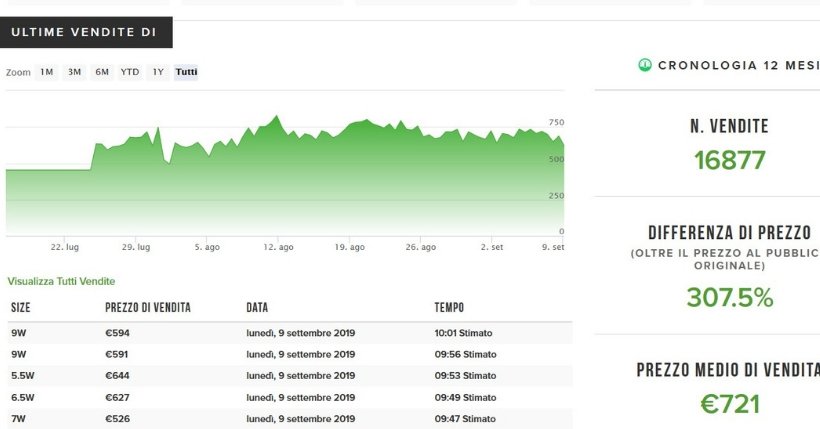Click the 09:53 Stimato time cell
This screenshot has width=820, height=429.
[465, 376]
